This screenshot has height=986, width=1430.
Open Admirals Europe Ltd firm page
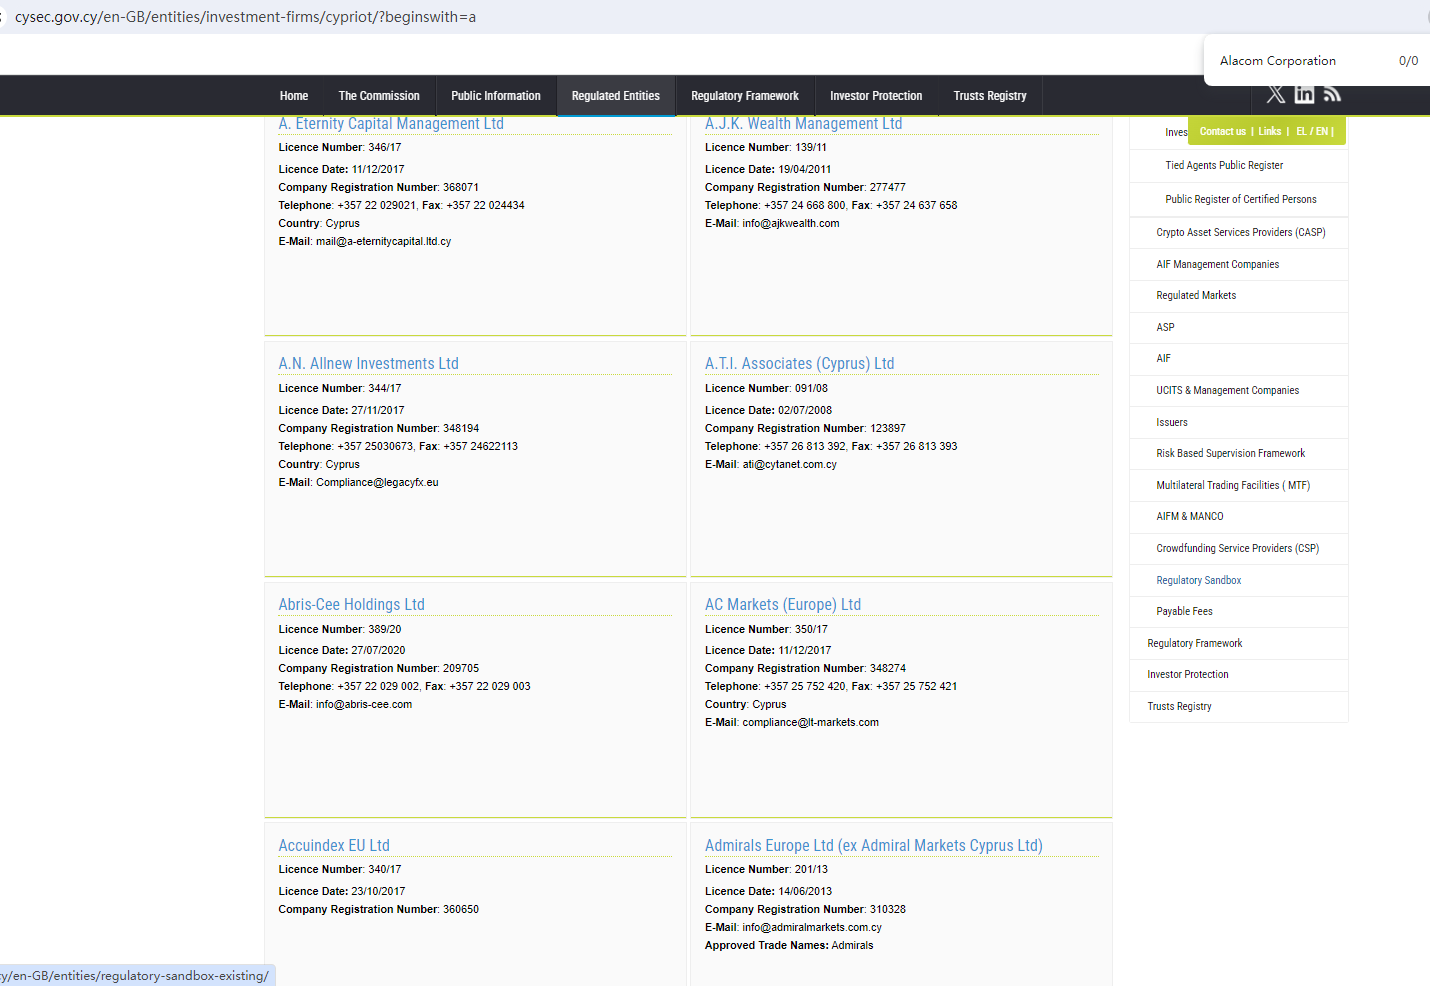click(x=873, y=845)
